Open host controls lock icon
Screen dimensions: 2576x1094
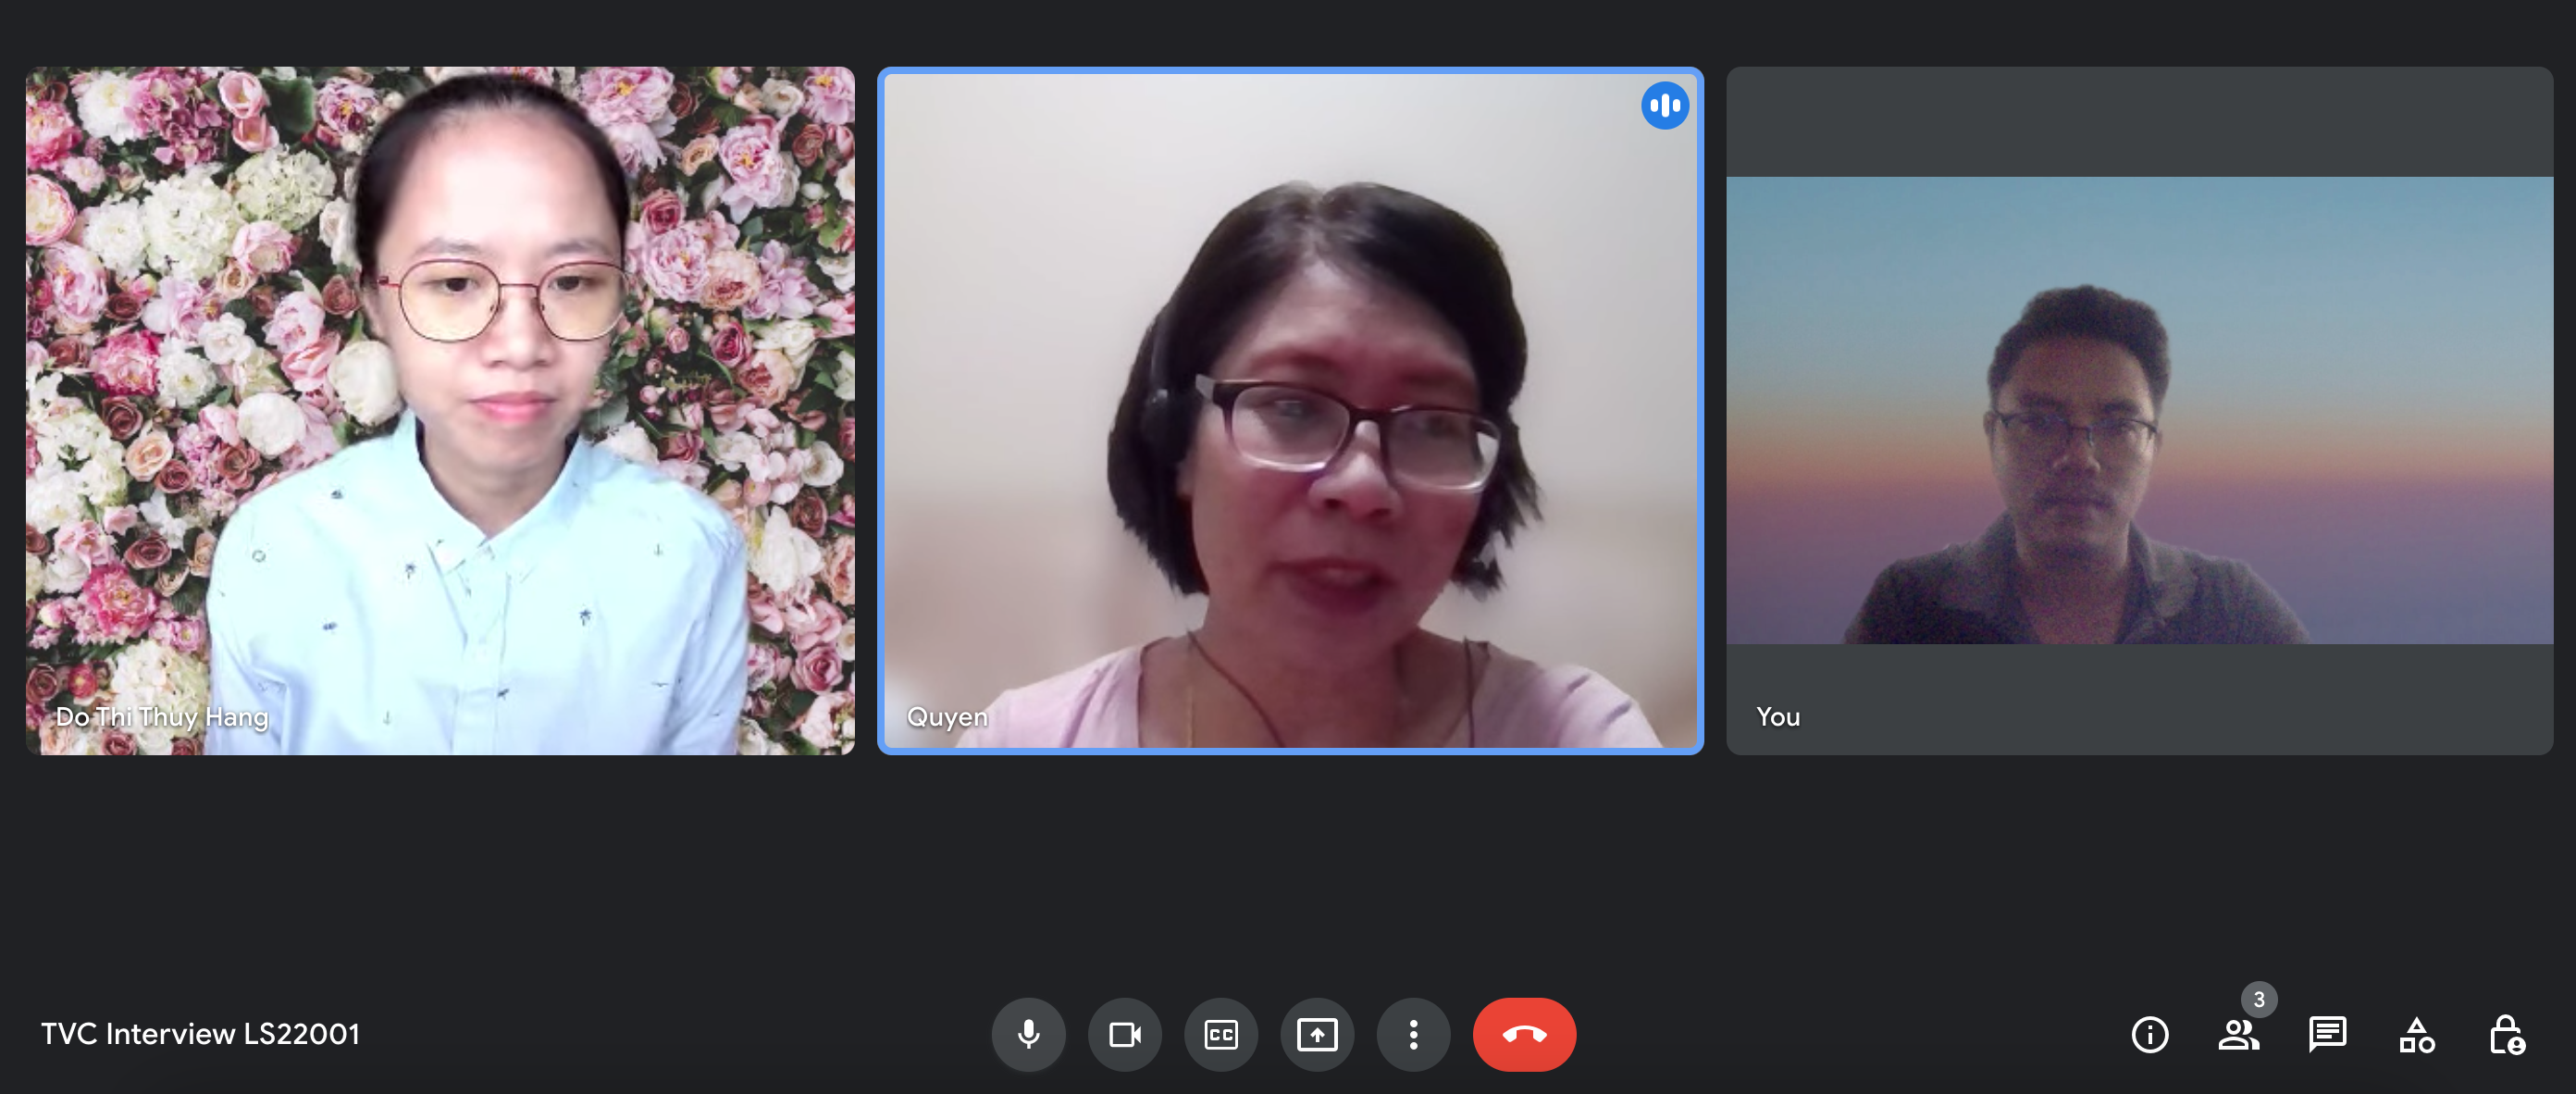click(2506, 1034)
